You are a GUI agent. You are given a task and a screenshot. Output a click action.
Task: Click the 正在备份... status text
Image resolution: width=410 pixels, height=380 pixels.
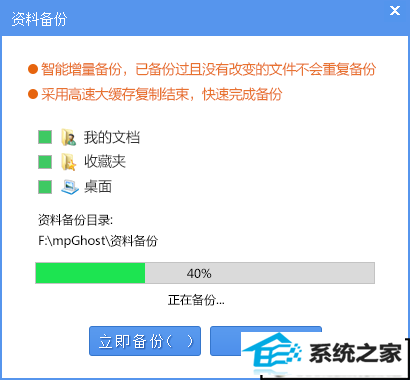(196, 300)
